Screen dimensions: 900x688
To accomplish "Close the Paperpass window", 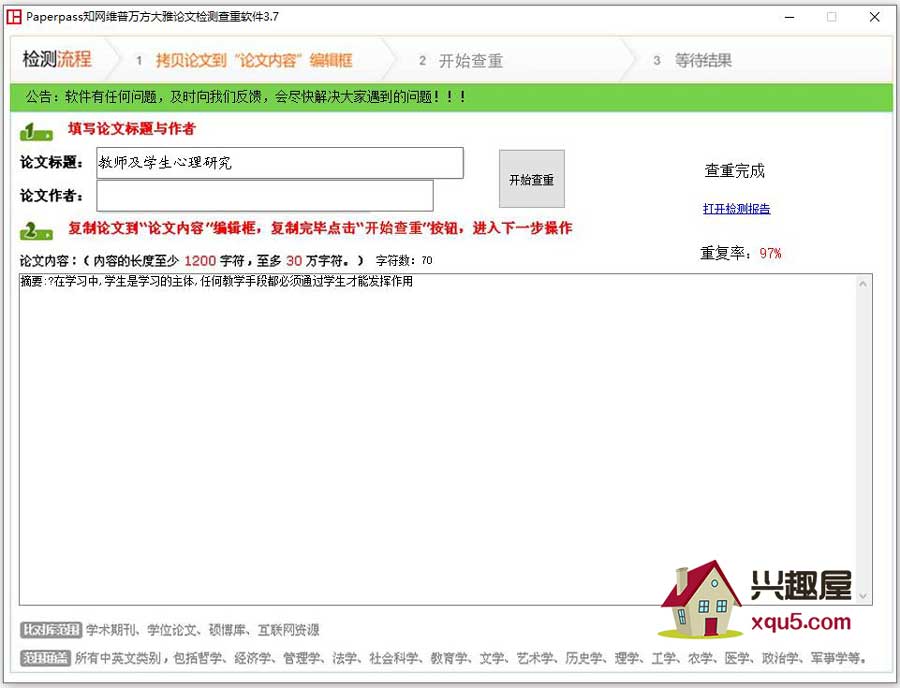I will 874,17.
